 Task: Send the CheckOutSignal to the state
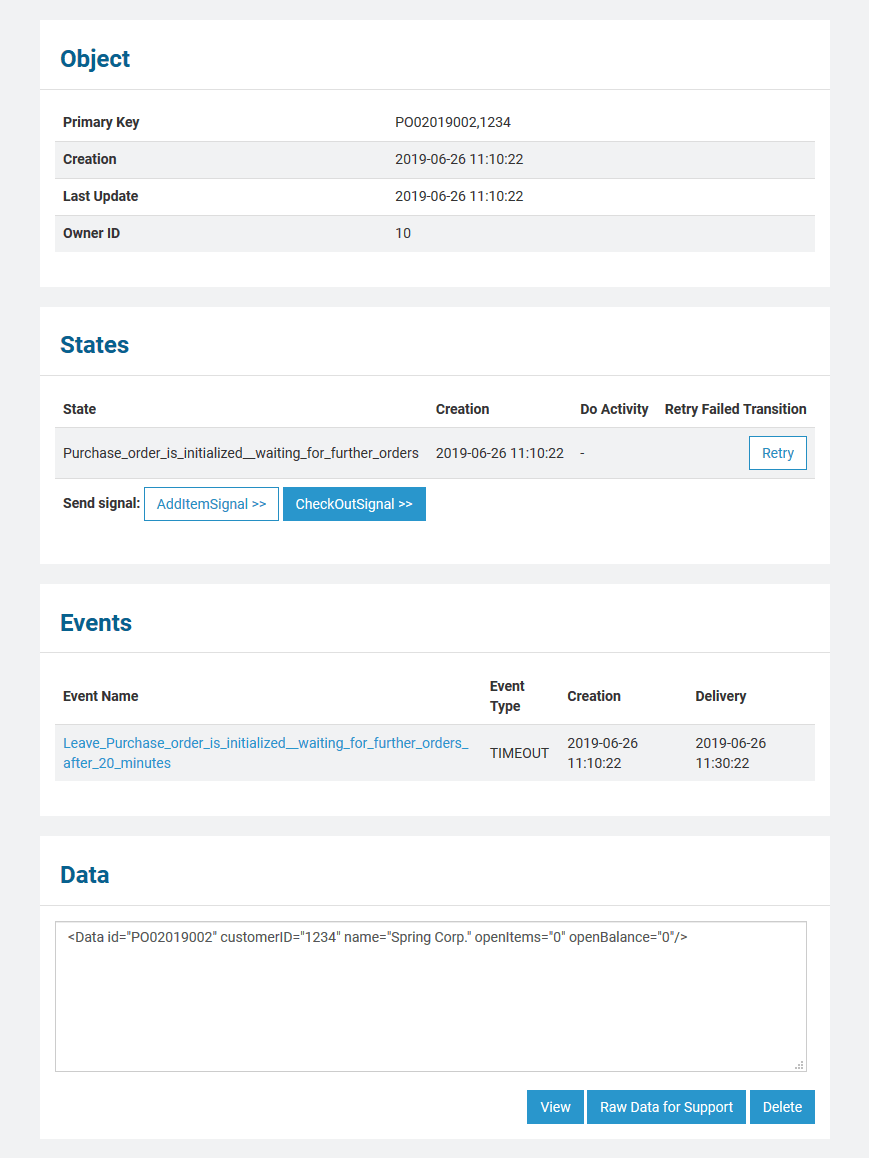pyautogui.click(x=354, y=503)
